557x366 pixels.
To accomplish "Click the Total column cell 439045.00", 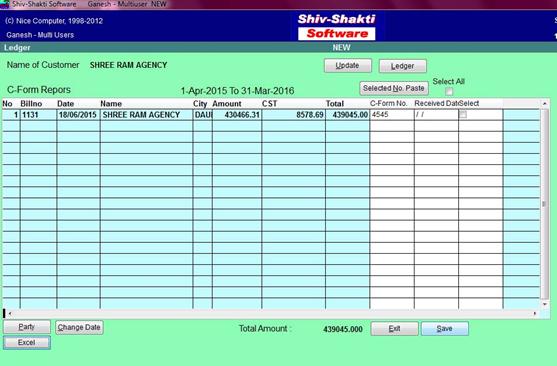I will pos(347,115).
